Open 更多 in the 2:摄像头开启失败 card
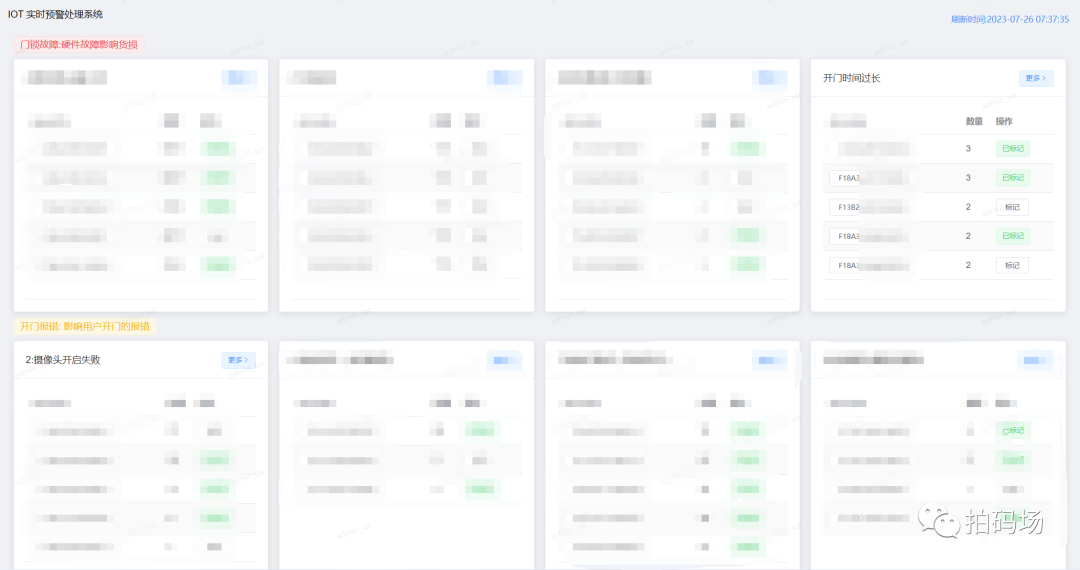 pyautogui.click(x=238, y=360)
